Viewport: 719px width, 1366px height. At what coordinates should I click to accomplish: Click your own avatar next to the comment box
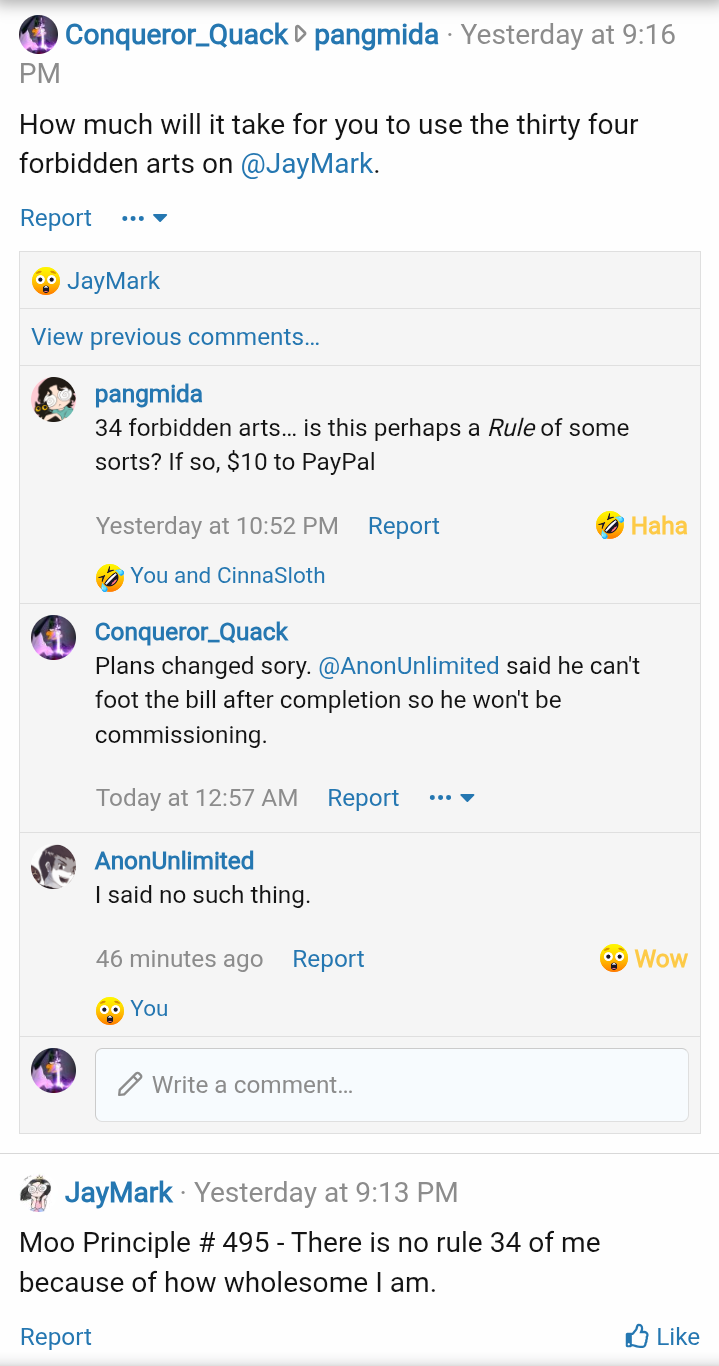(53, 1070)
